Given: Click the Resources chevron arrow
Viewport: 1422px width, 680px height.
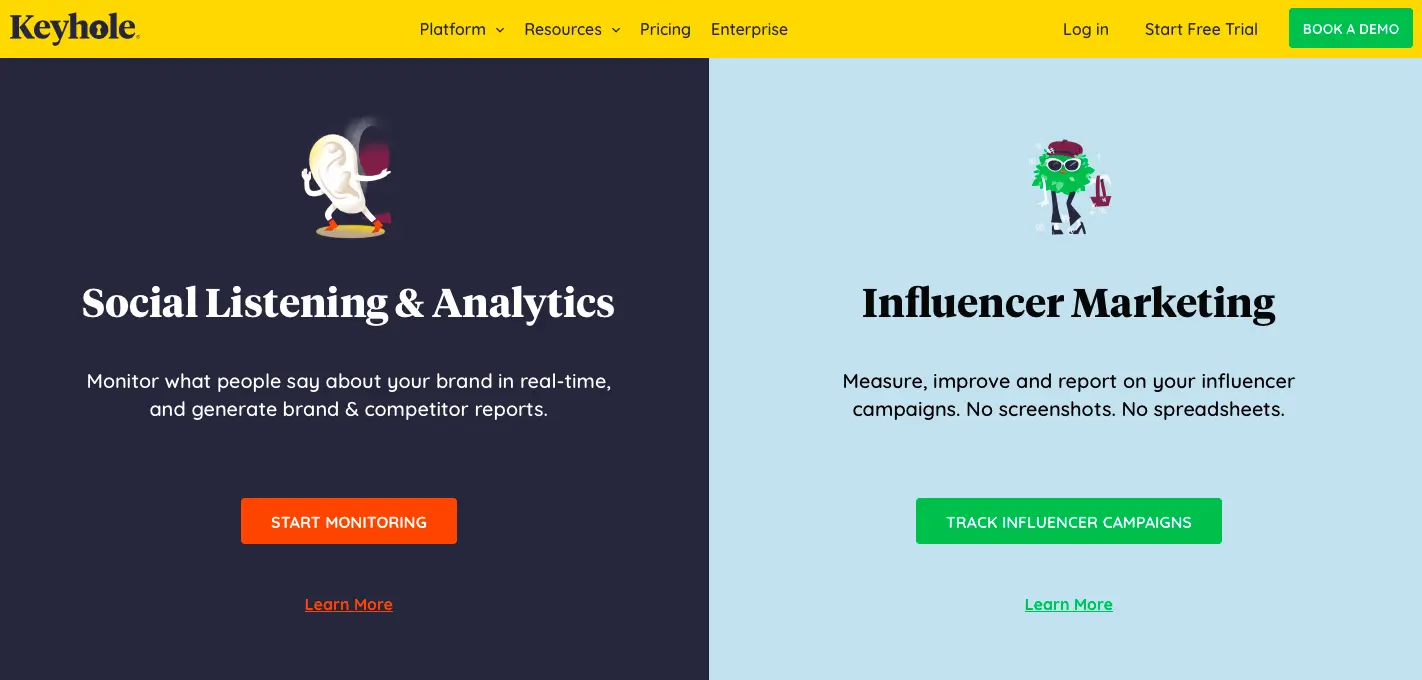Looking at the screenshot, I should [x=616, y=30].
